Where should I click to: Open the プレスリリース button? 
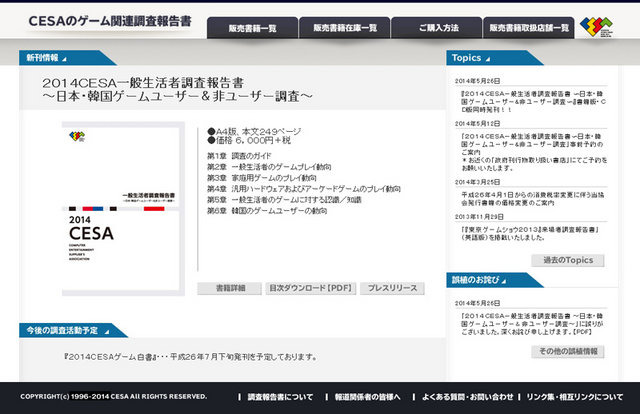pos(391,288)
